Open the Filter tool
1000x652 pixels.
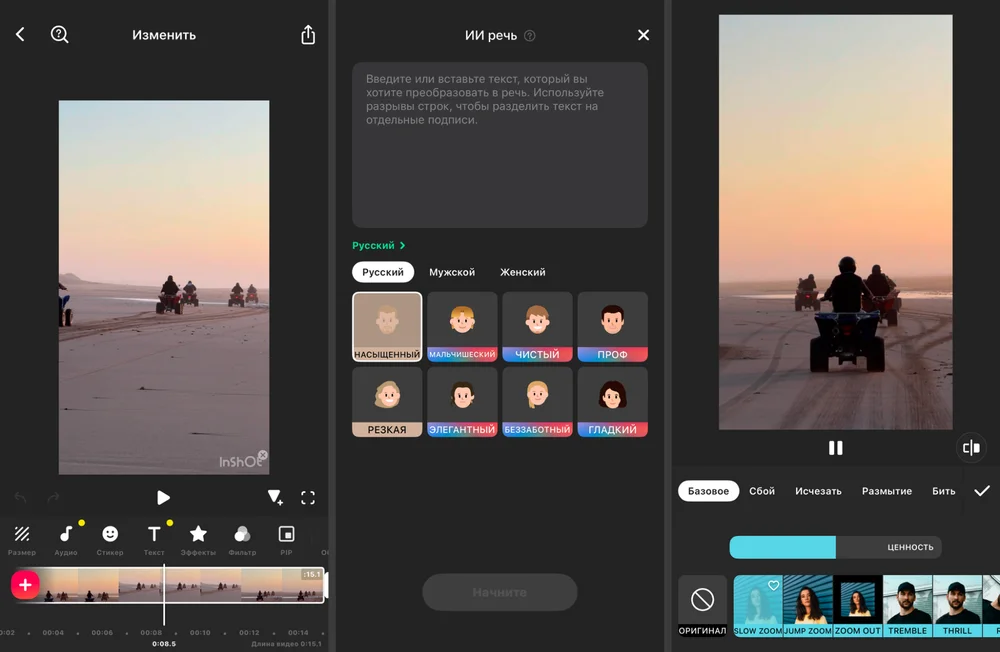[x=242, y=535]
